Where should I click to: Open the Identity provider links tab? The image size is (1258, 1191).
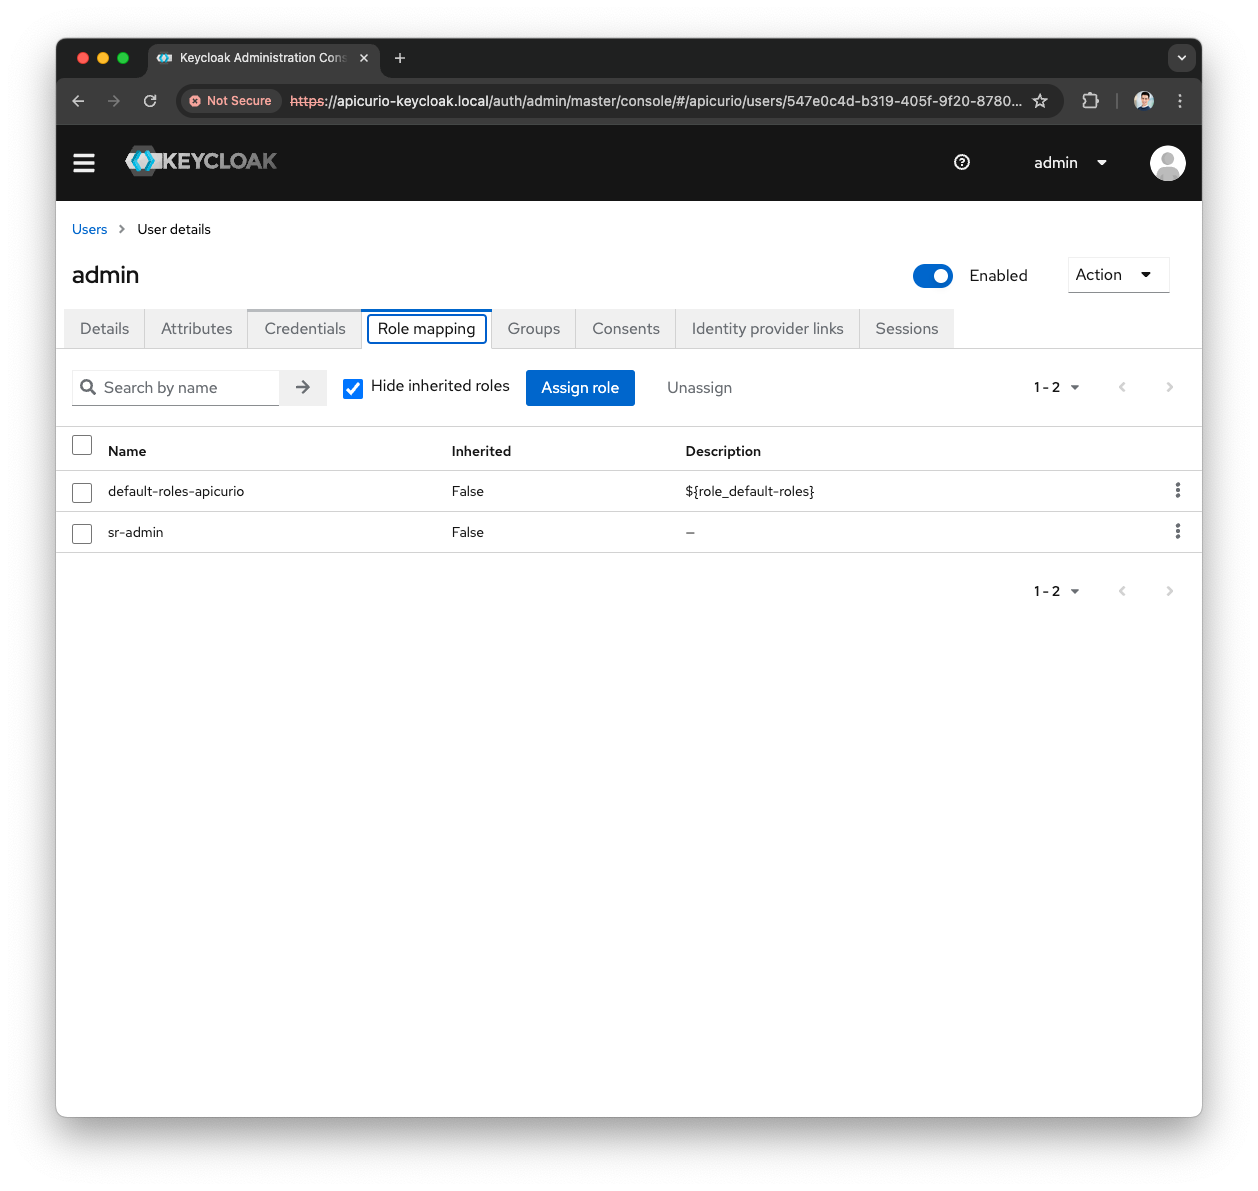[766, 328]
